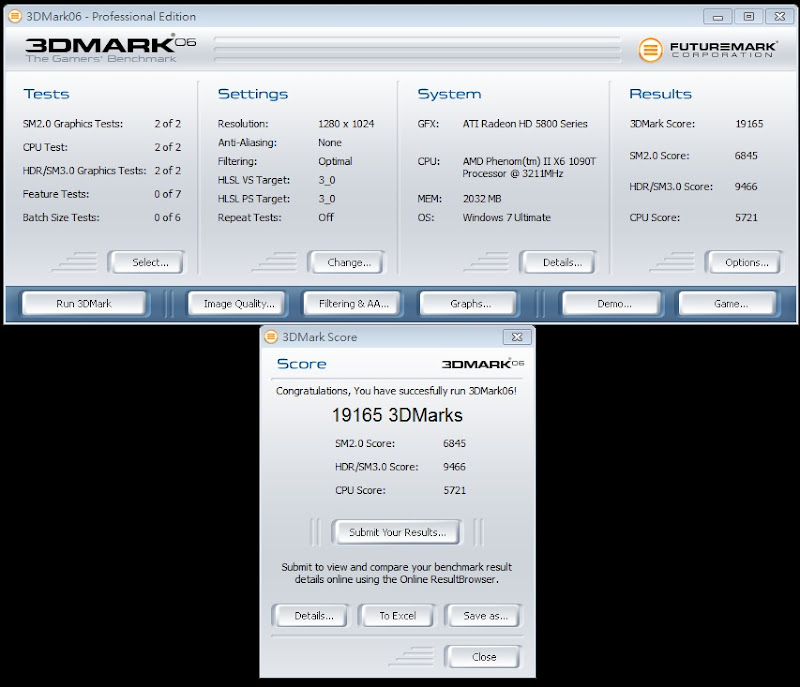This screenshot has width=800, height=687.
Task: Open the Filtering & AA tool
Action: [354, 303]
